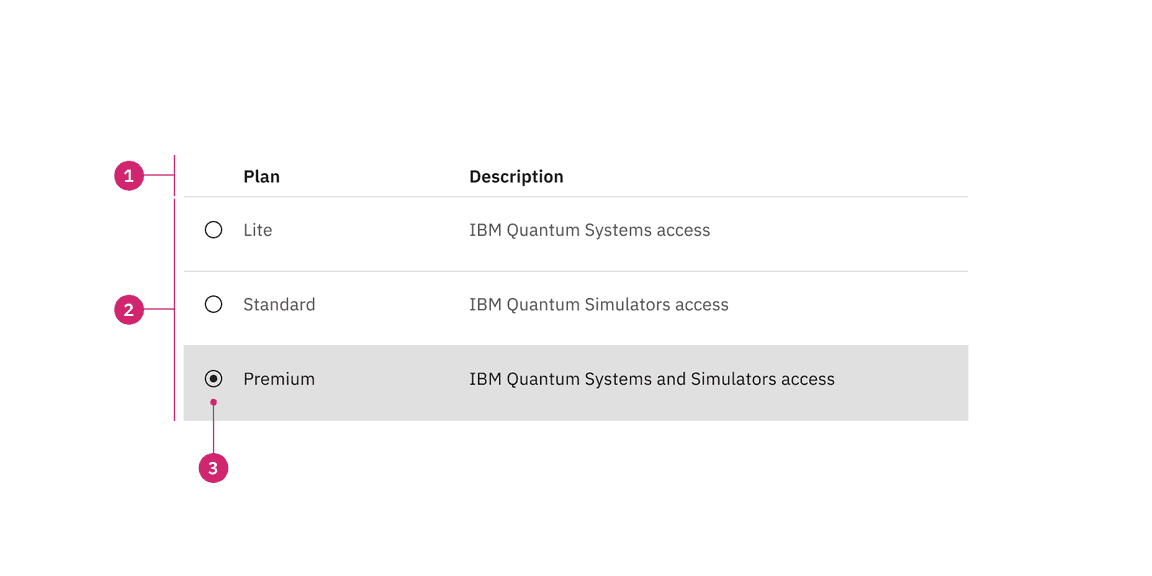Screen dimensions: 1152x576
Task: Click the Plan column header
Action: click(x=262, y=176)
